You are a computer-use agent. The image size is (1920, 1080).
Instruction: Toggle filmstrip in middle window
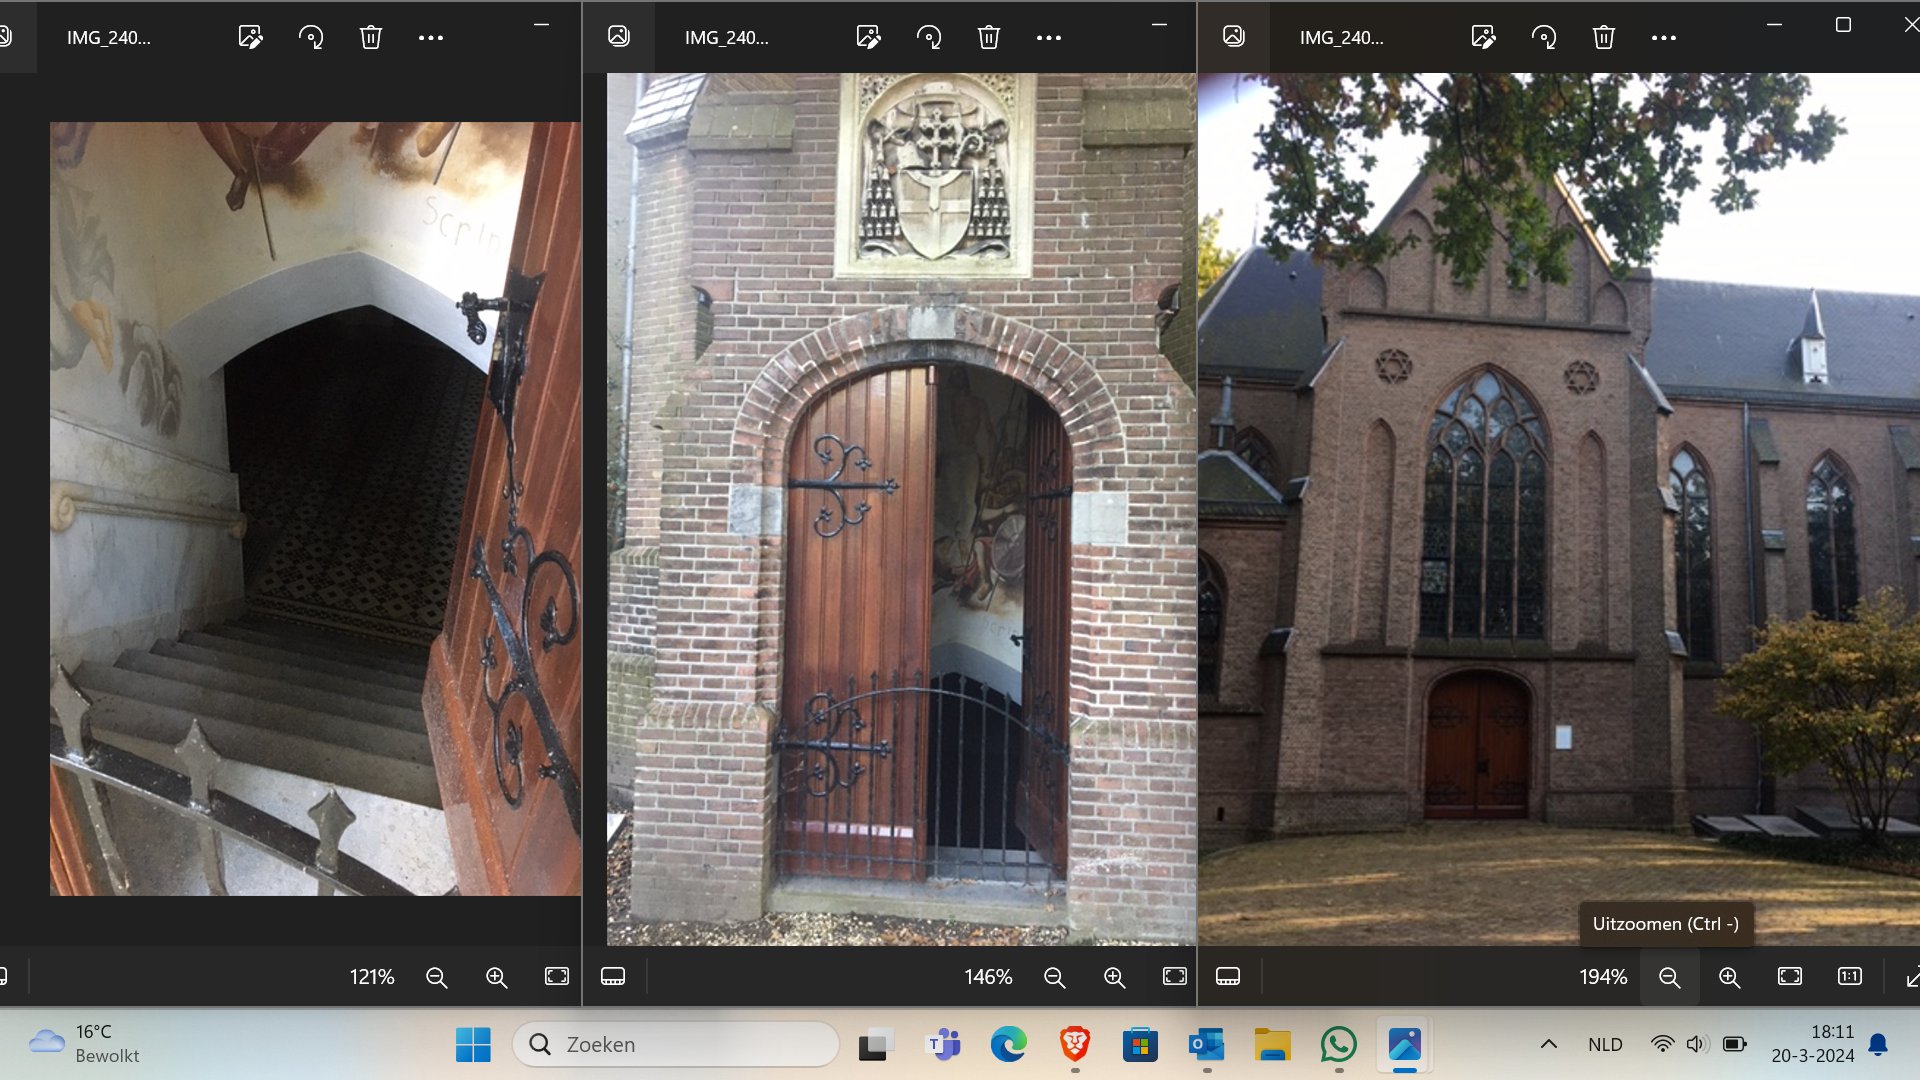[x=613, y=977]
